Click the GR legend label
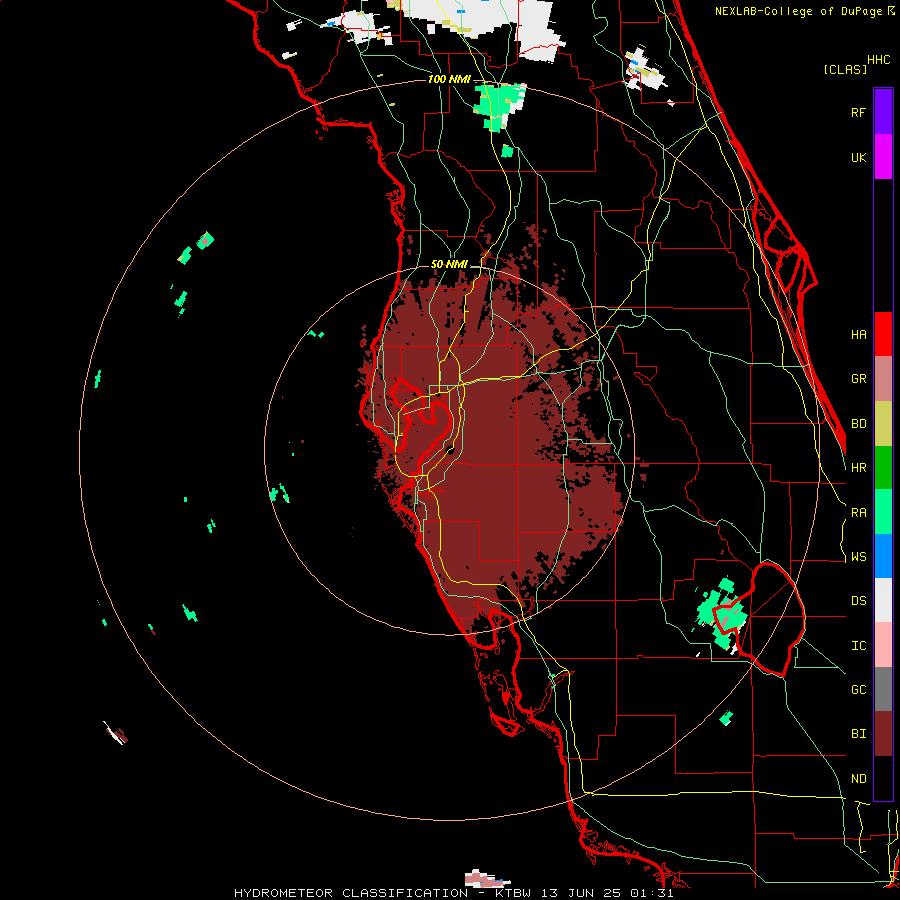900x900 pixels. pyautogui.click(x=858, y=379)
